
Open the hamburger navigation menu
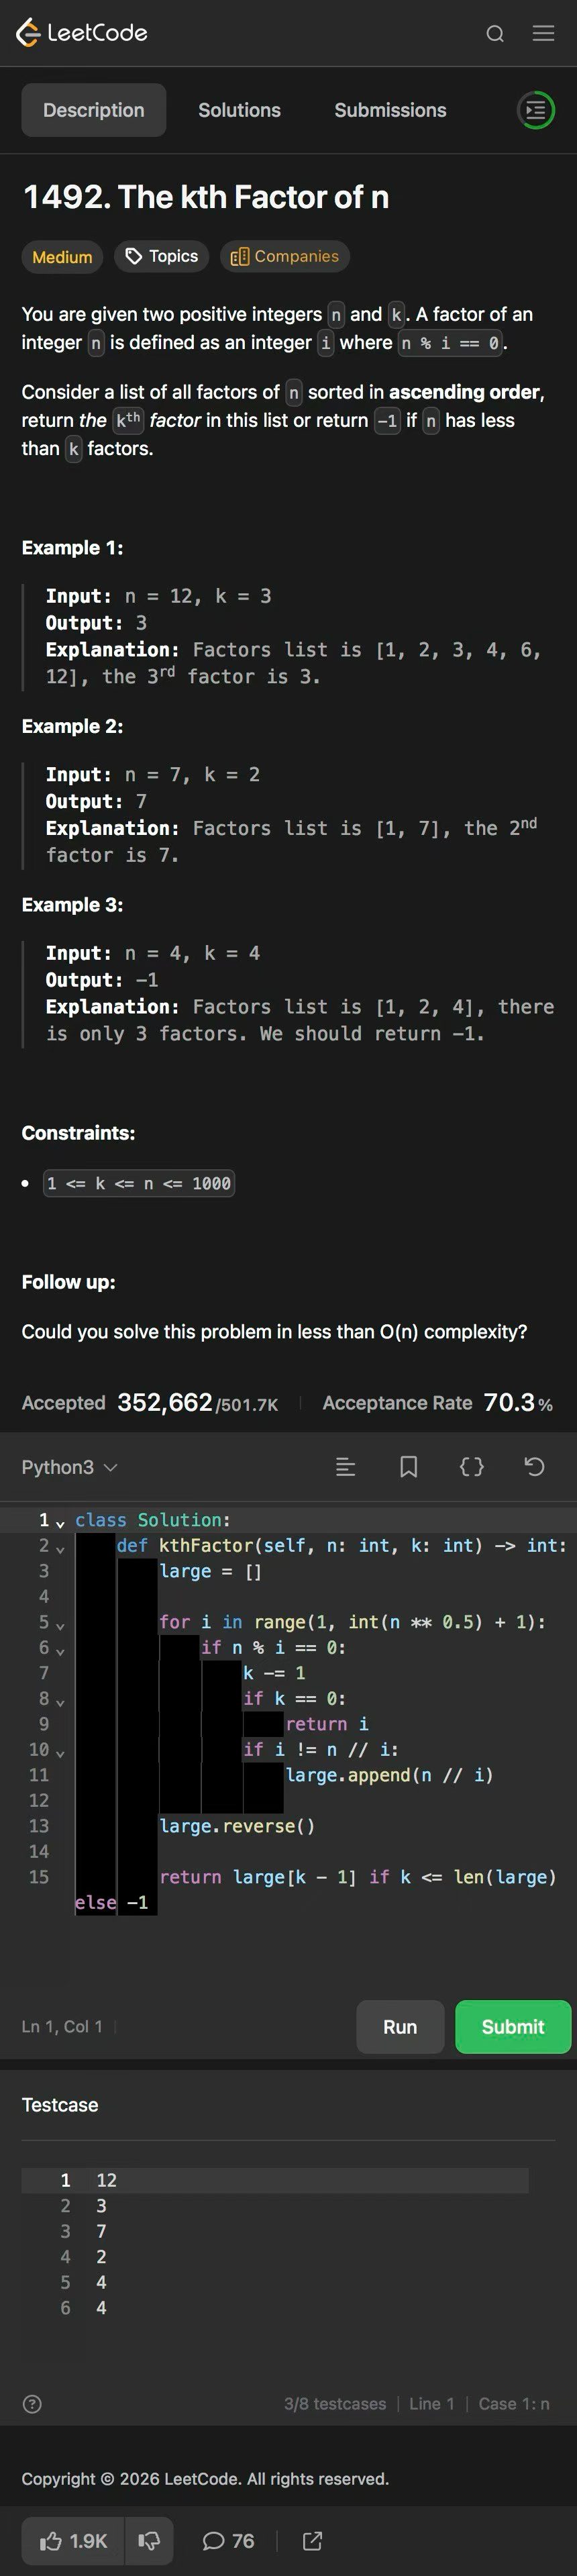coord(543,34)
